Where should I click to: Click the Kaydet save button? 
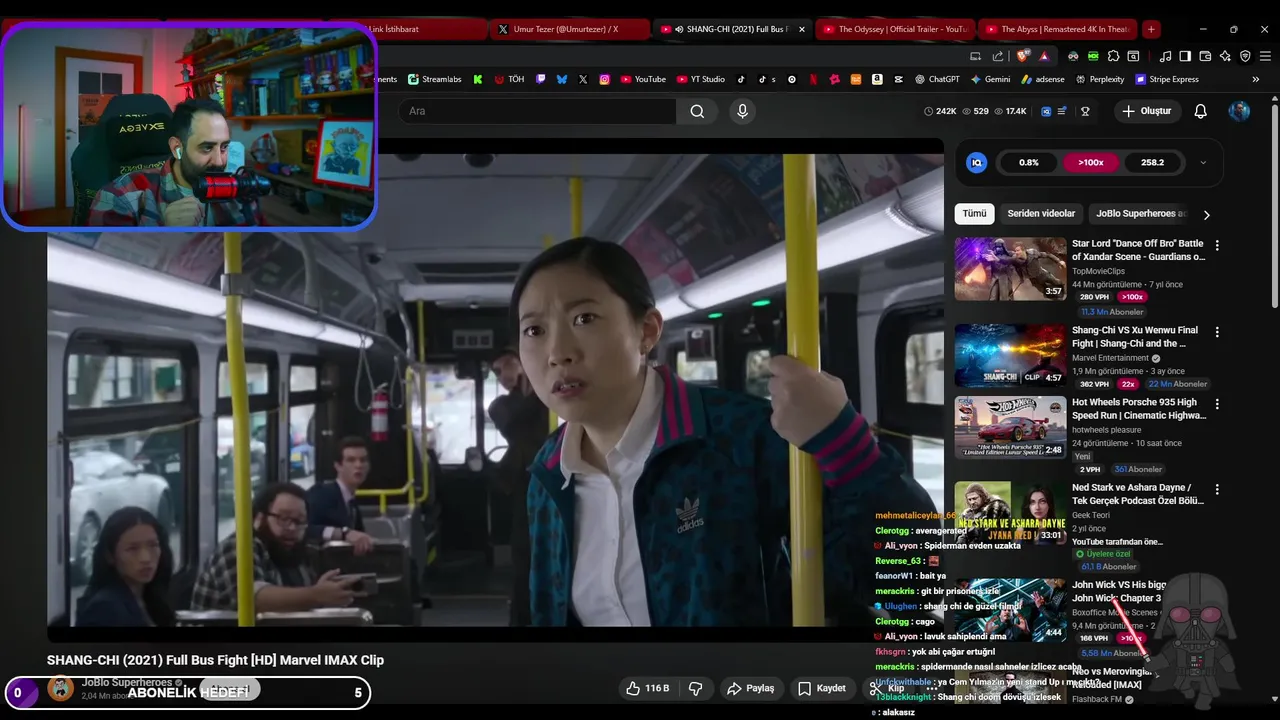pyautogui.click(x=822, y=688)
